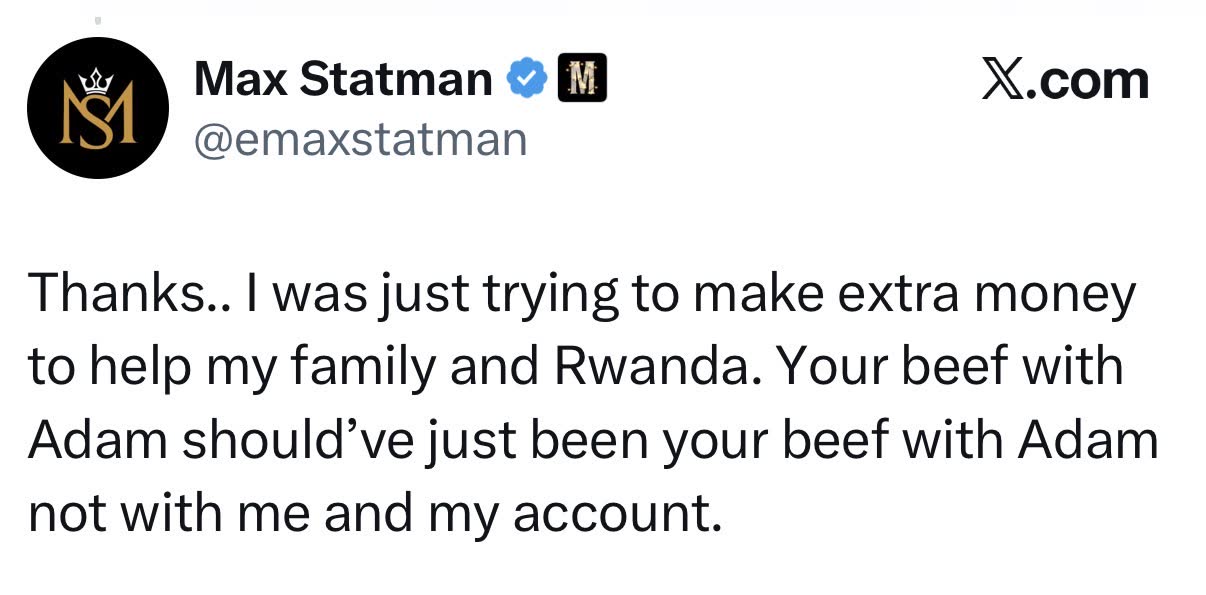Click the gold M affiliate badge

coord(581,78)
